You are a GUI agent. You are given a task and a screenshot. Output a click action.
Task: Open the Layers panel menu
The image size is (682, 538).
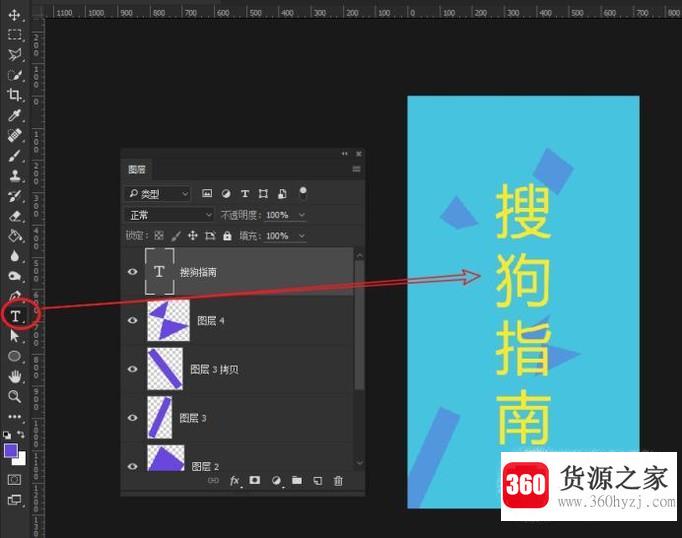pos(356,169)
